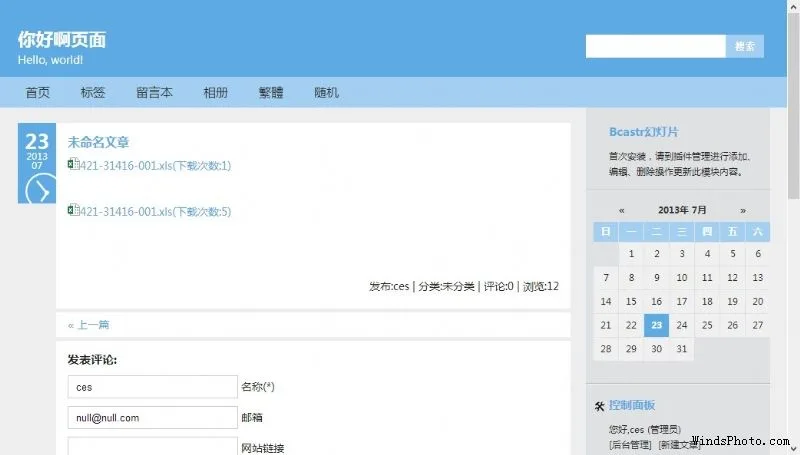
Task: Click calendar date 10
Action: click(x=682, y=277)
